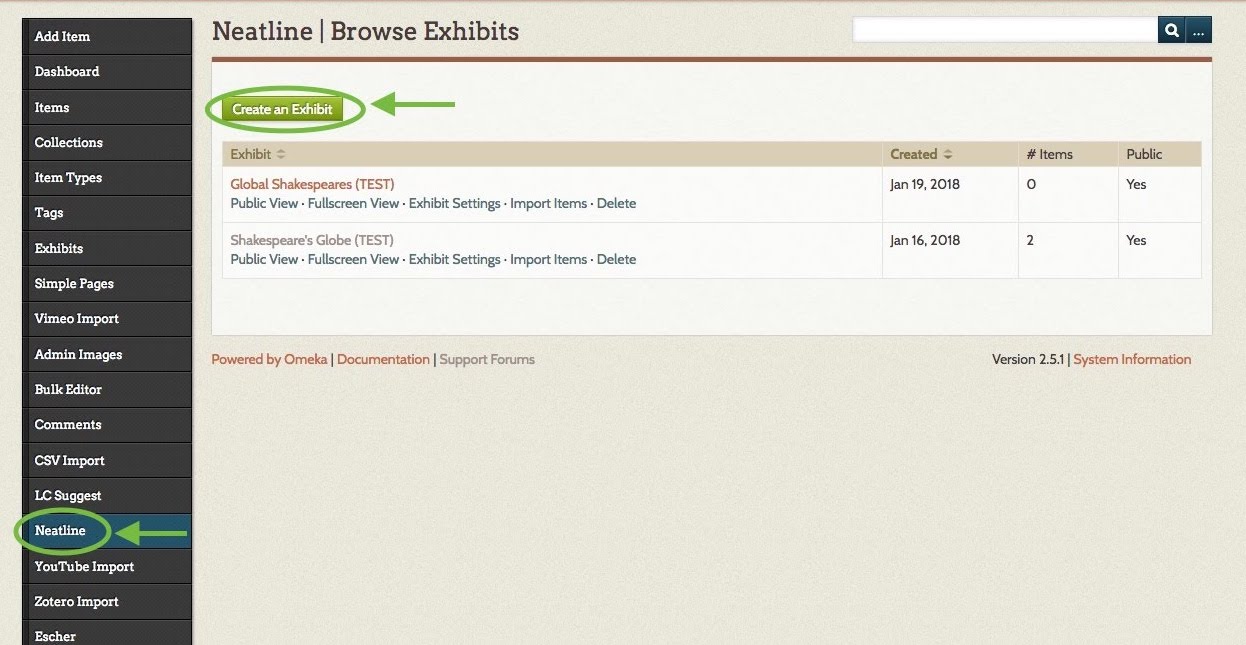Open Tags in the sidebar
Screen dimensions: 1246x645
click(107, 212)
